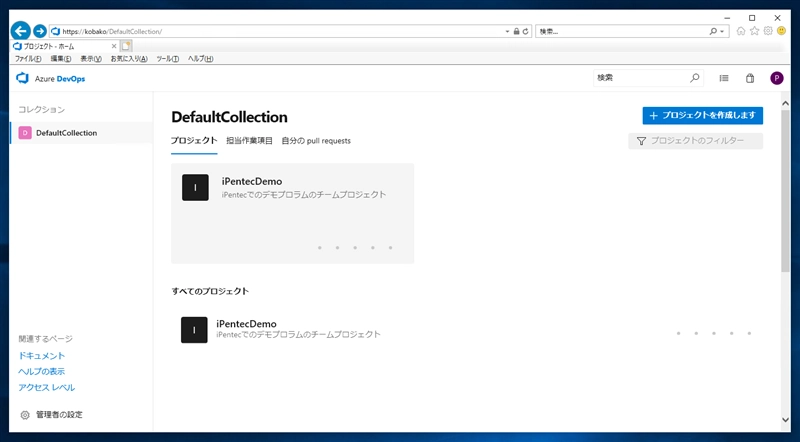The width and height of the screenshot is (800, 442).
Task: Click the ヘルプの表示 link
Action: click(42, 372)
